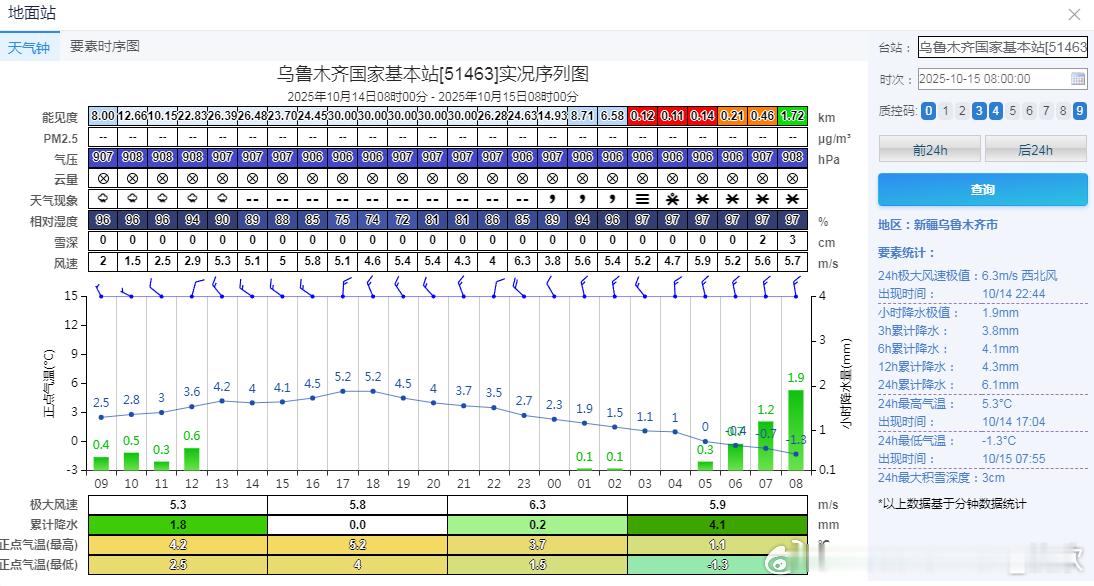This screenshot has height=586, width=1094.
Task: Select visibility value 6.58
Action: tap(613, 116)
